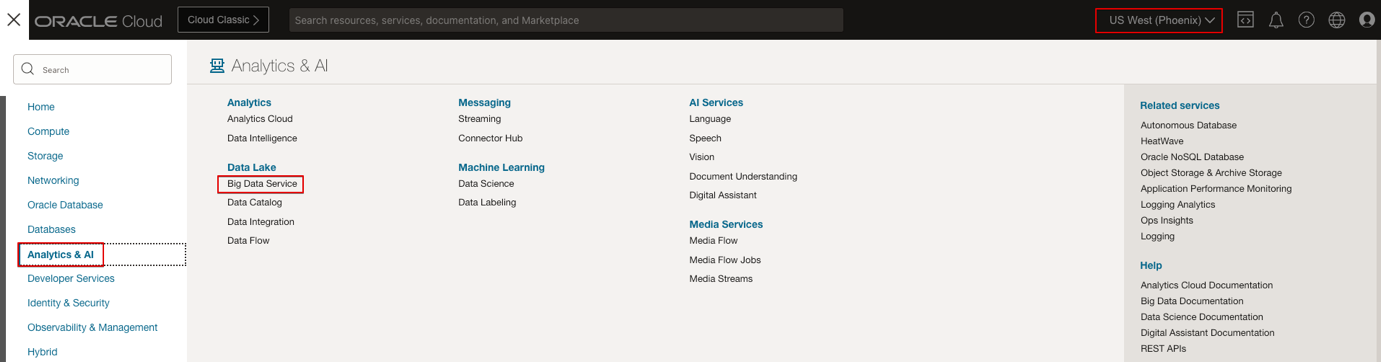Open the Data Catalog link
The width and height of the screenshot is (1381, 362).
click(x=254, y=202)
